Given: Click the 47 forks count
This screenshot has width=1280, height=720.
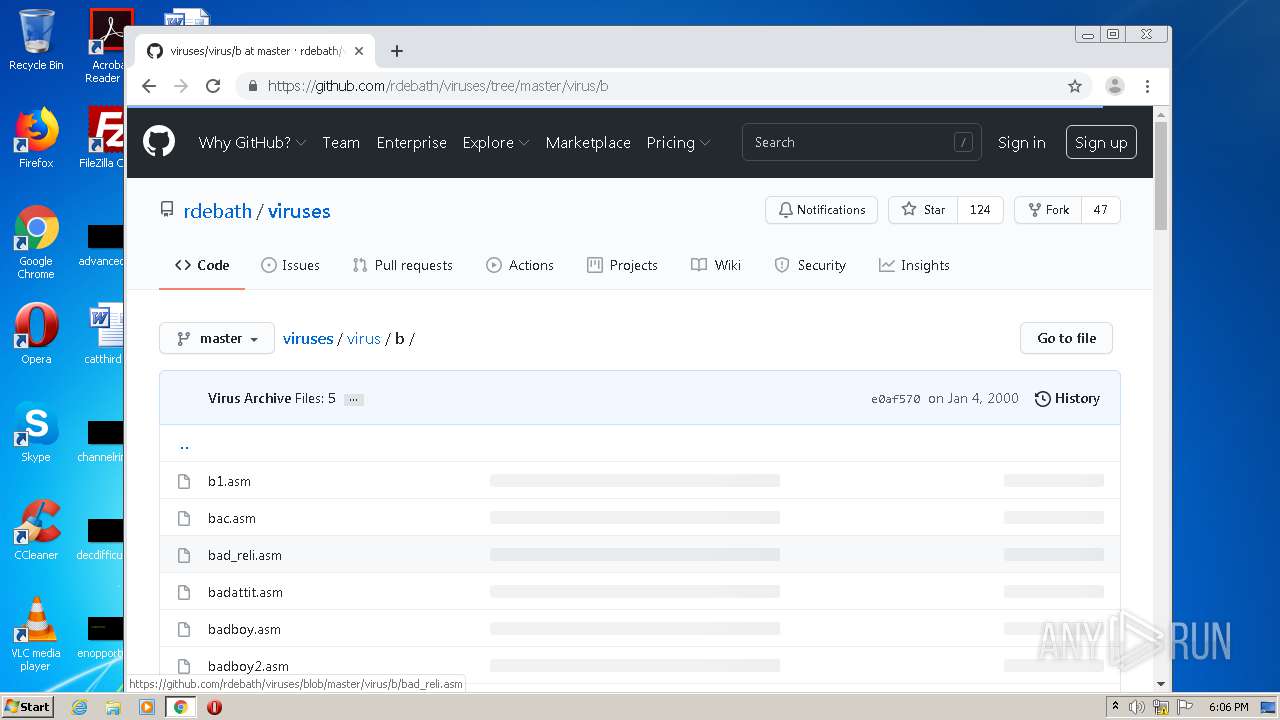Looking at the screenshot, I should point(1100,210).
